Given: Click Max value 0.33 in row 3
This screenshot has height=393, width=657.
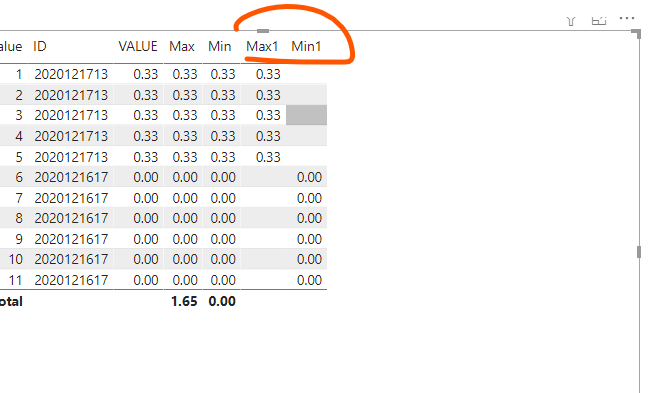Looking at the screenshot, I should point(185,115).
